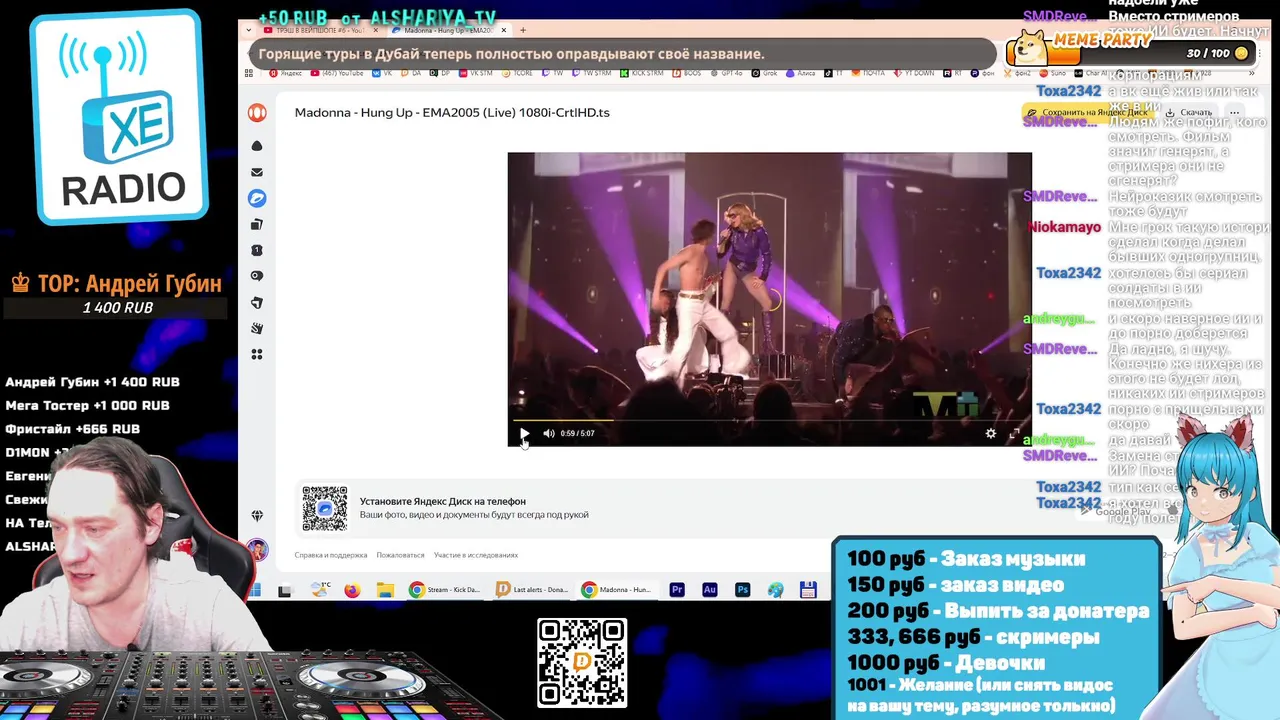Screen dimensions: 1280x720
Task: Switch to ТРЭШ В ВЕЙПШОПЕ YouTube tab
Action: tap(320, 30)
